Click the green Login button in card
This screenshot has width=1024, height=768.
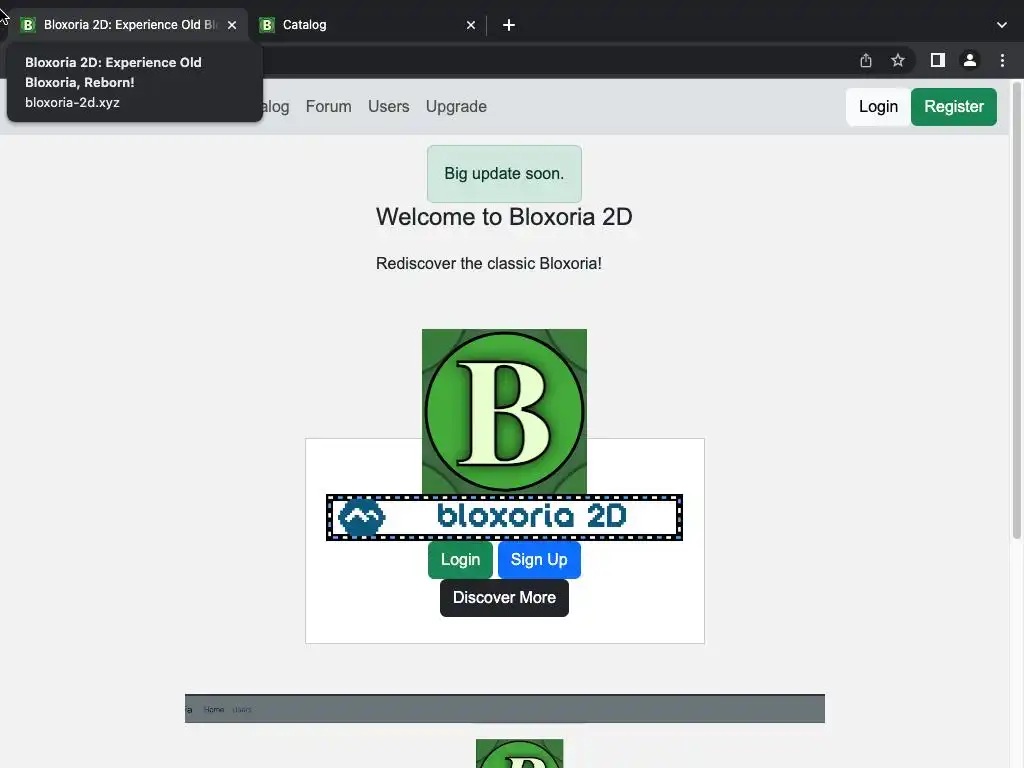tap(460, 560)
